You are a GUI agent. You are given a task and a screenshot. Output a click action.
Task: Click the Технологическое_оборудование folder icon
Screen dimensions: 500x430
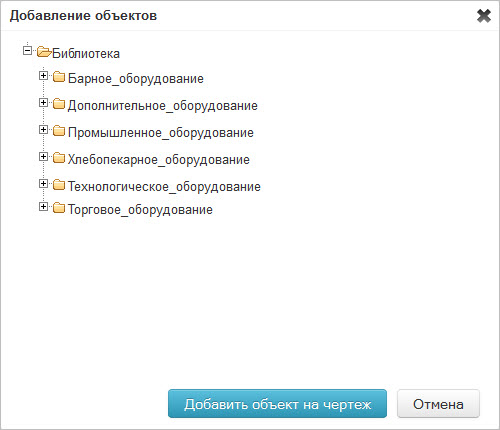pos(59,185)
